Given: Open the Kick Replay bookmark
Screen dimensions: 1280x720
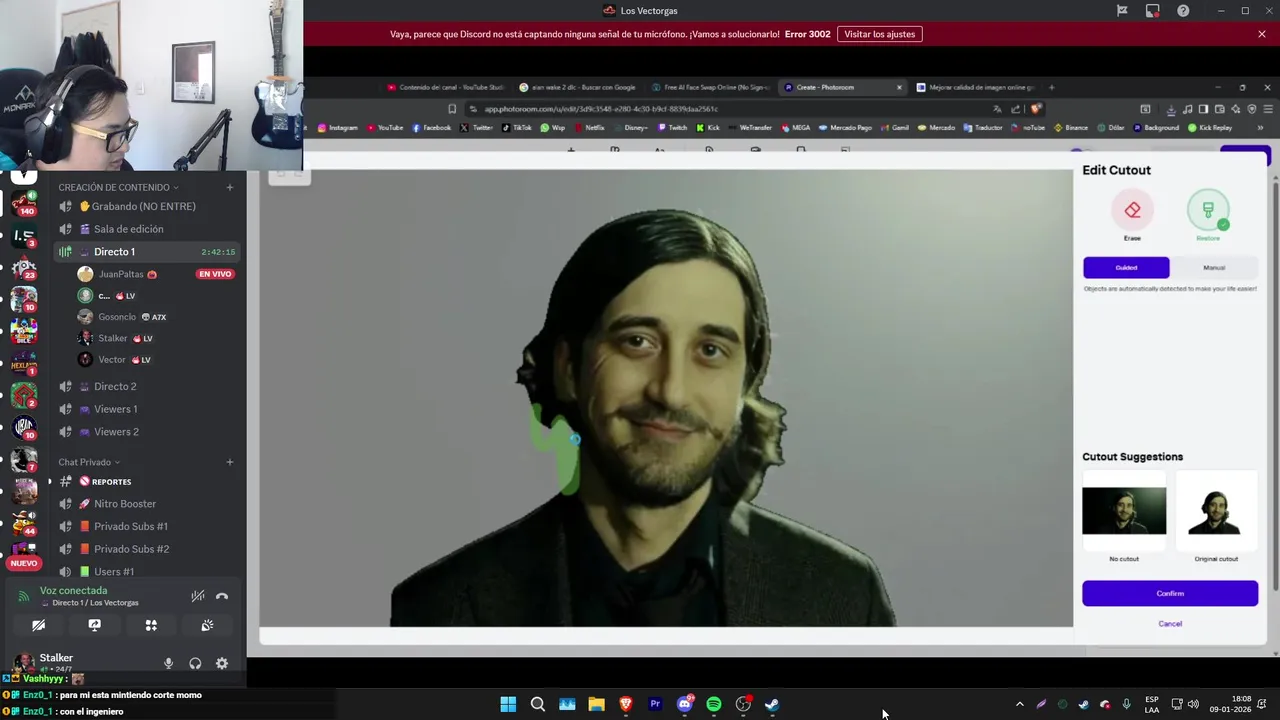Looking at the screenshot, I should click(x=1210, y=128).
